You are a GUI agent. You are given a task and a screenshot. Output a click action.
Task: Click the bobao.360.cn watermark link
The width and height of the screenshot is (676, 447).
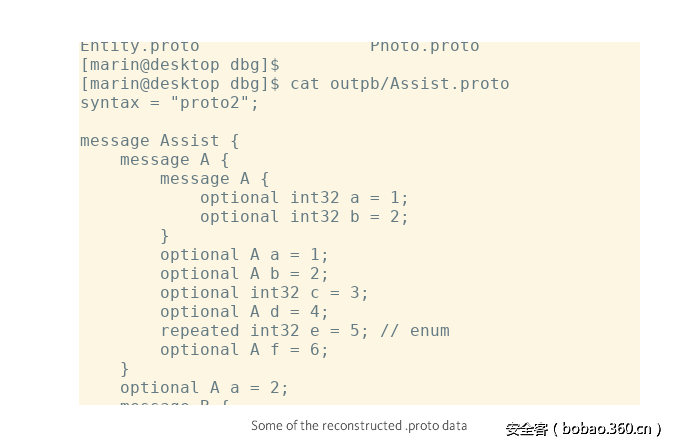605,429
